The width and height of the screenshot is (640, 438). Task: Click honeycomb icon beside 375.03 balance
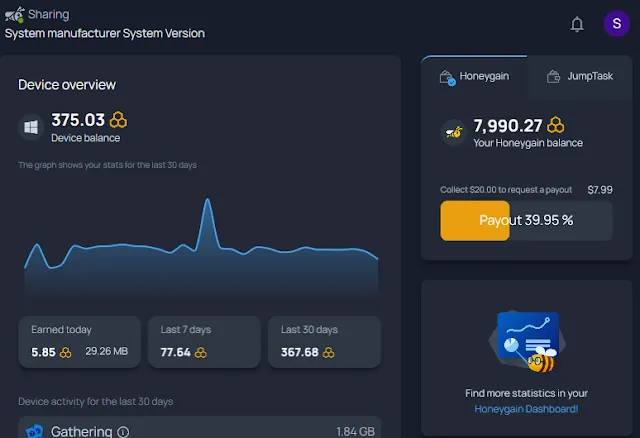click(118, 120)
